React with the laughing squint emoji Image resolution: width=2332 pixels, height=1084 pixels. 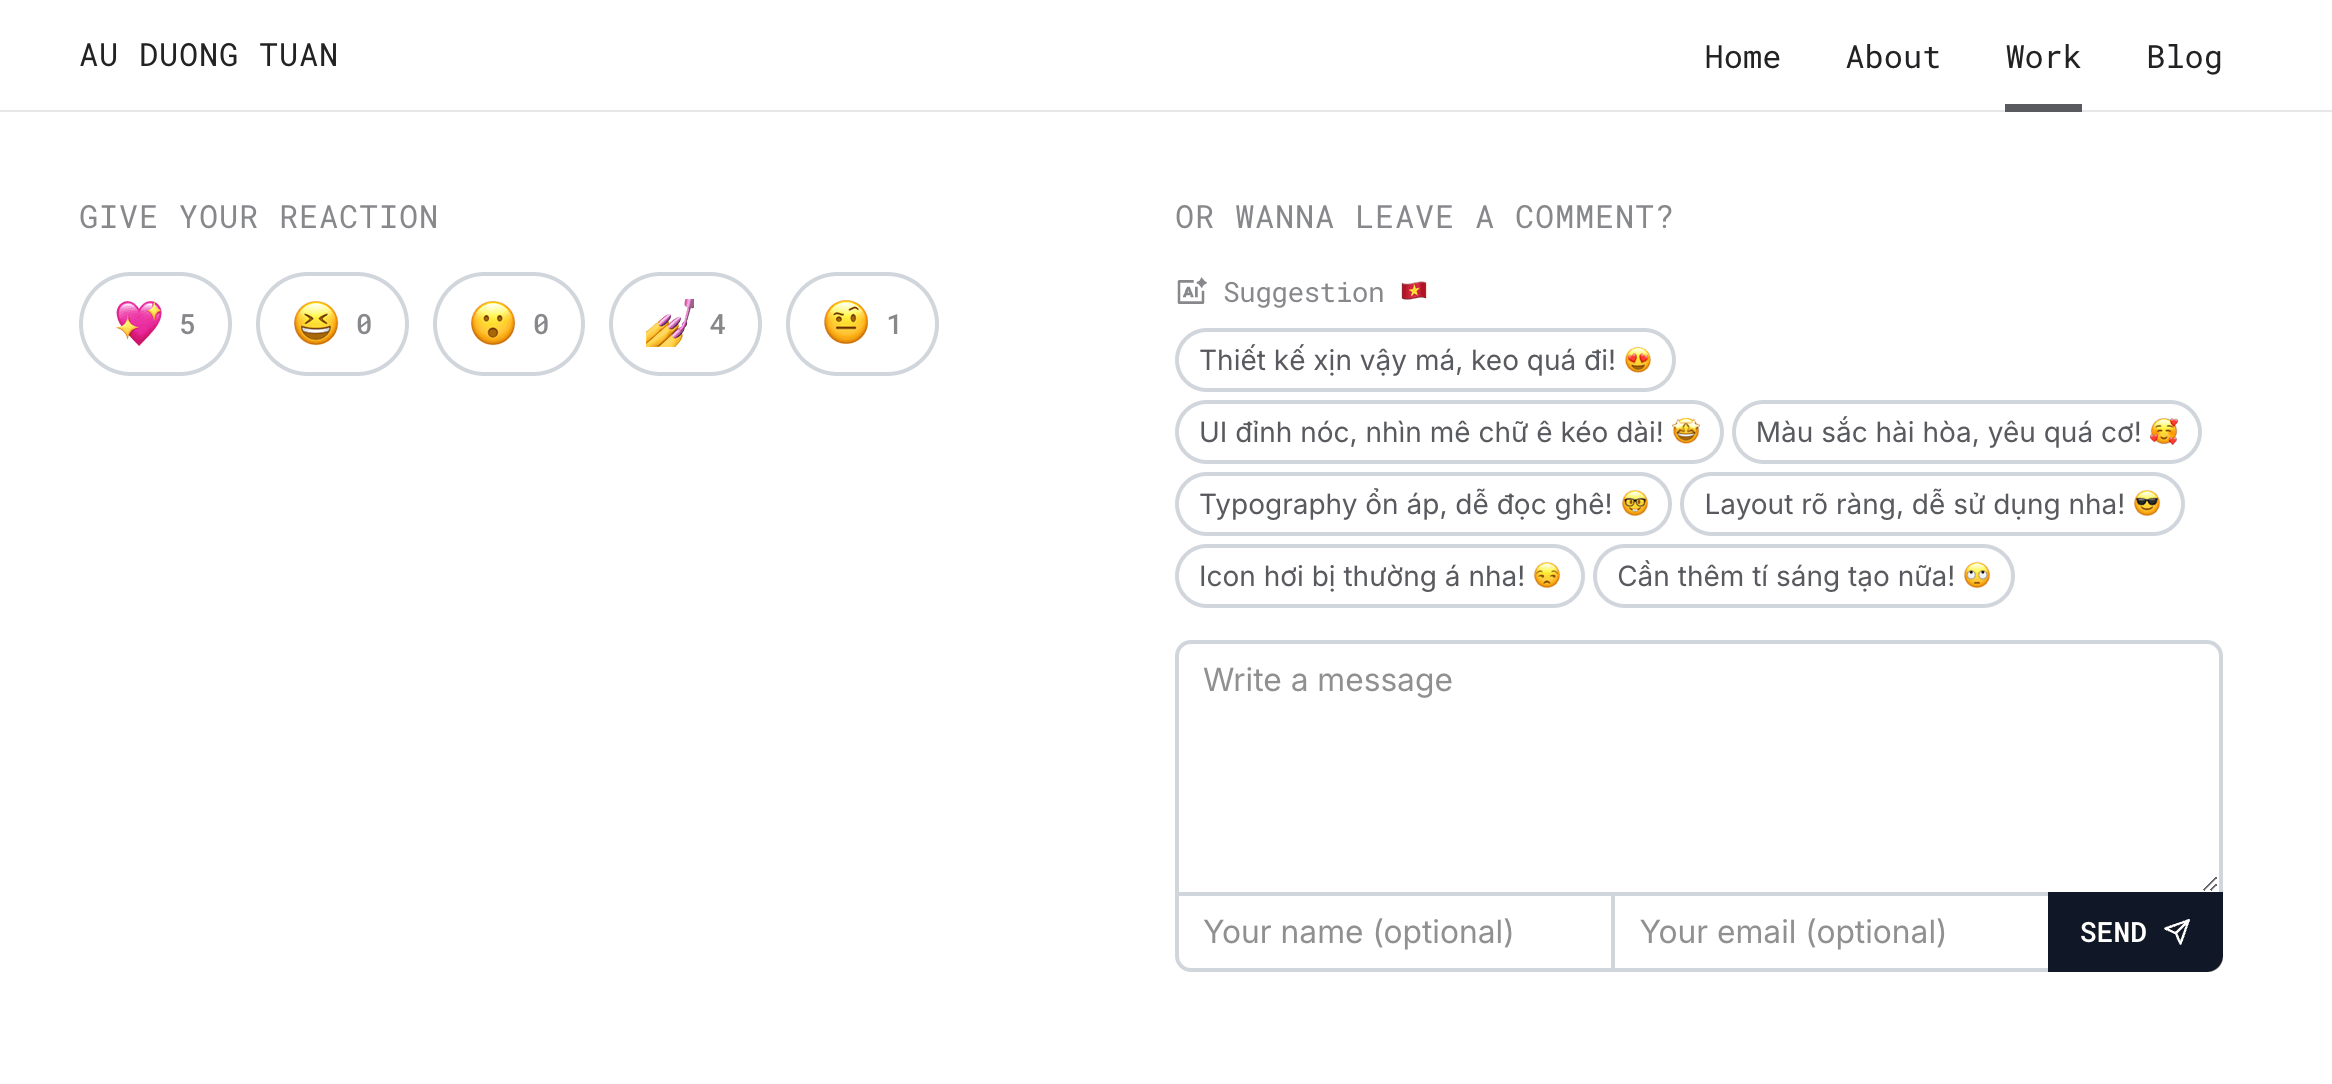pyautogui.click(x=332, y=324)
